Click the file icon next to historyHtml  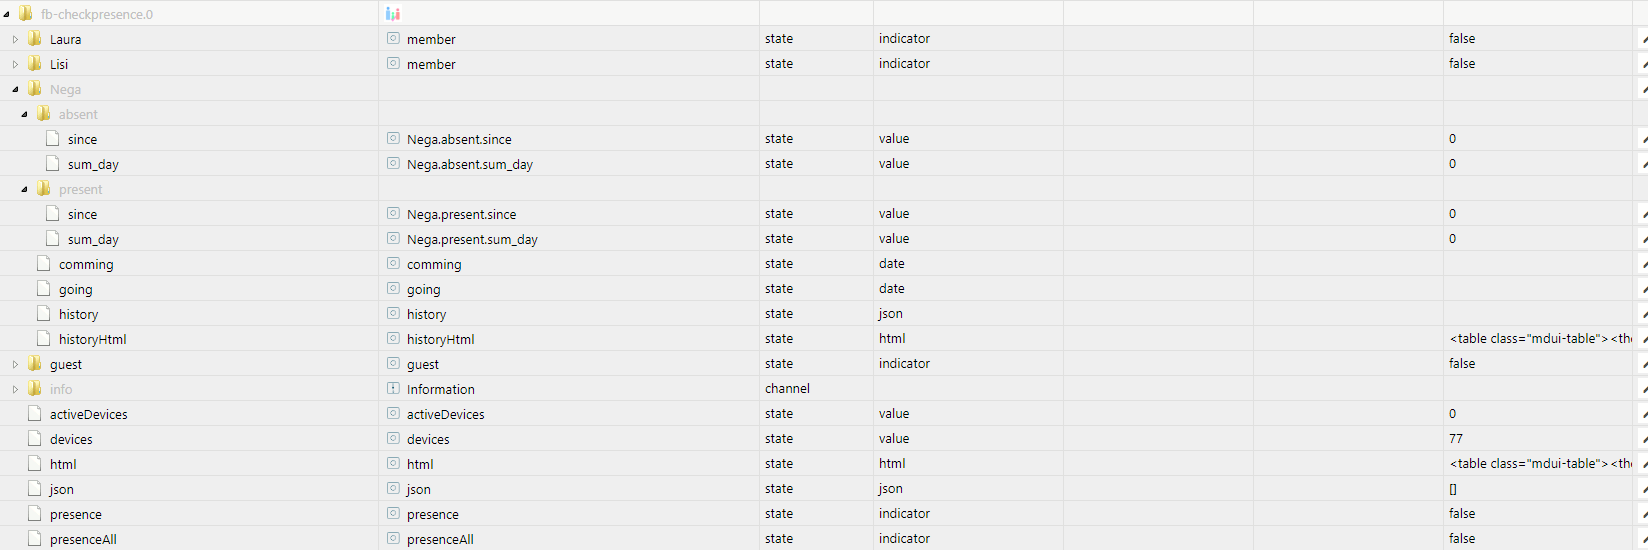pos(43,339)
